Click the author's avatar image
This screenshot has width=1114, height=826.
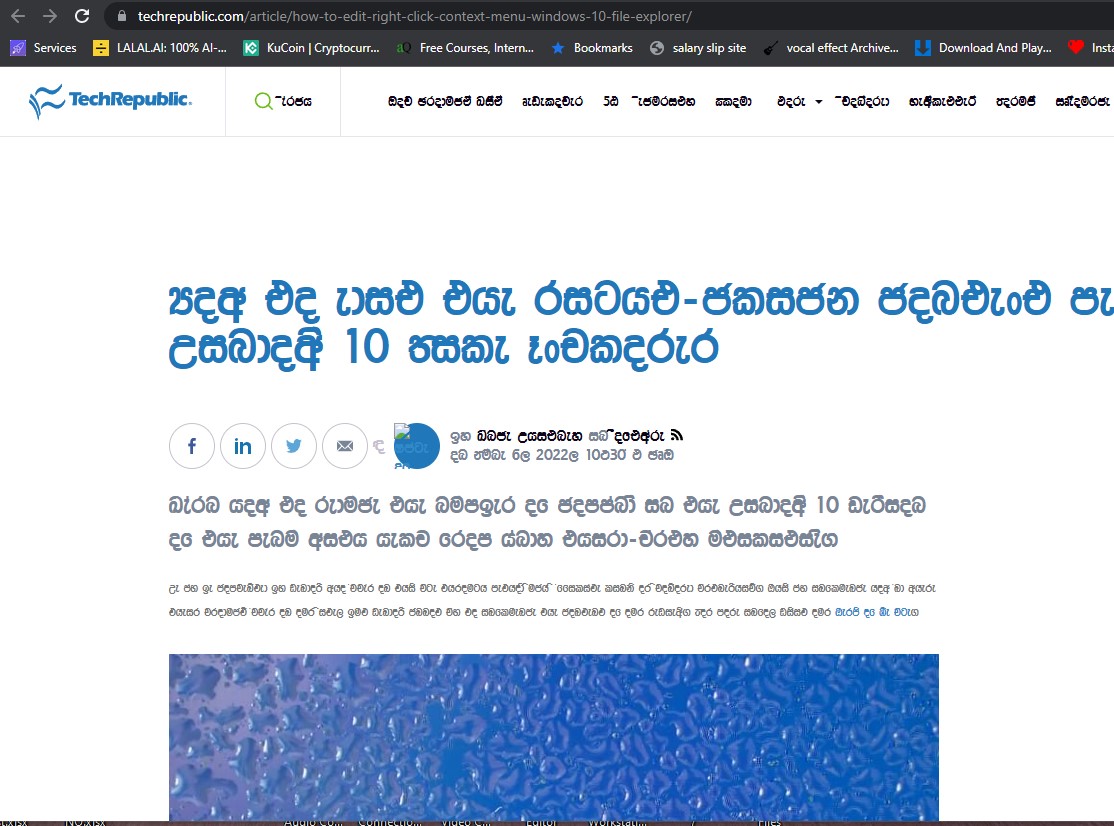coord(416,446)
